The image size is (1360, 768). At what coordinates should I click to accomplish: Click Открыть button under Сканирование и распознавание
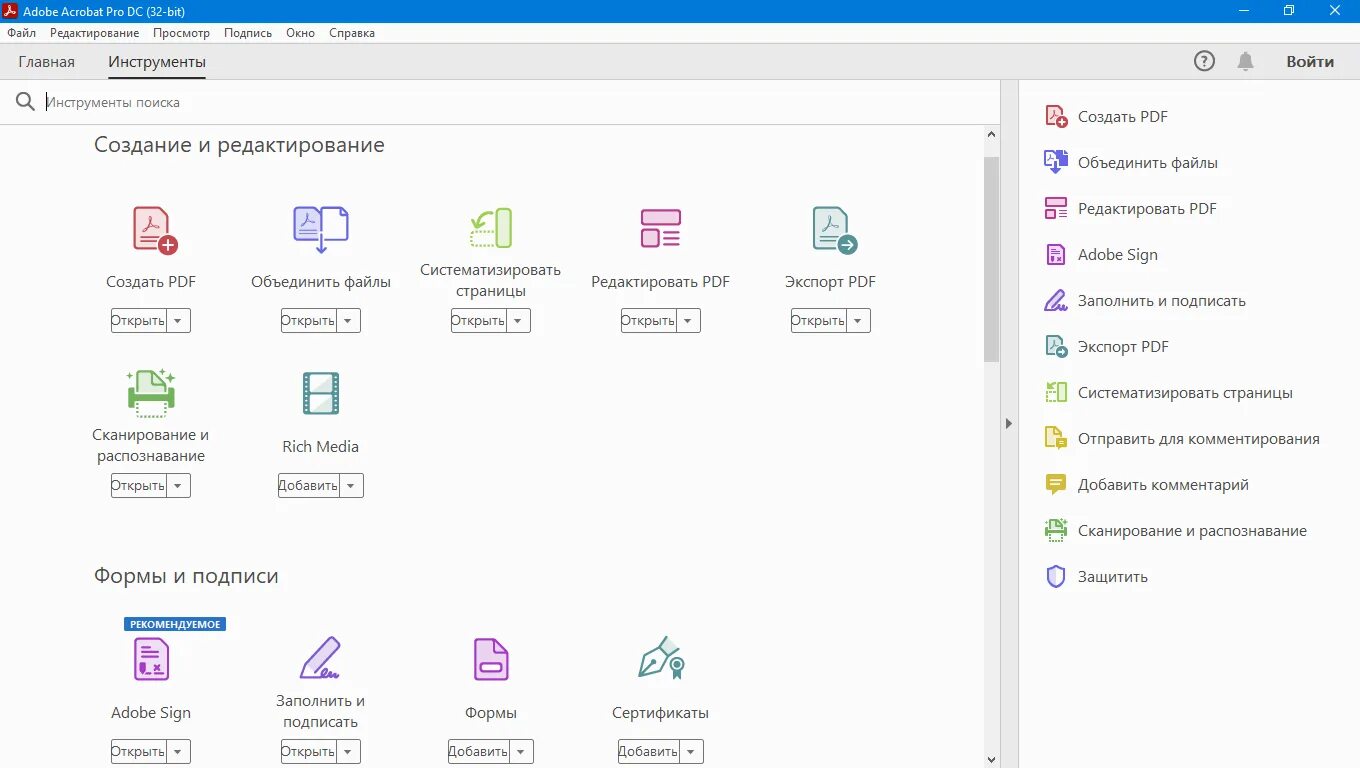coord(138,486)
